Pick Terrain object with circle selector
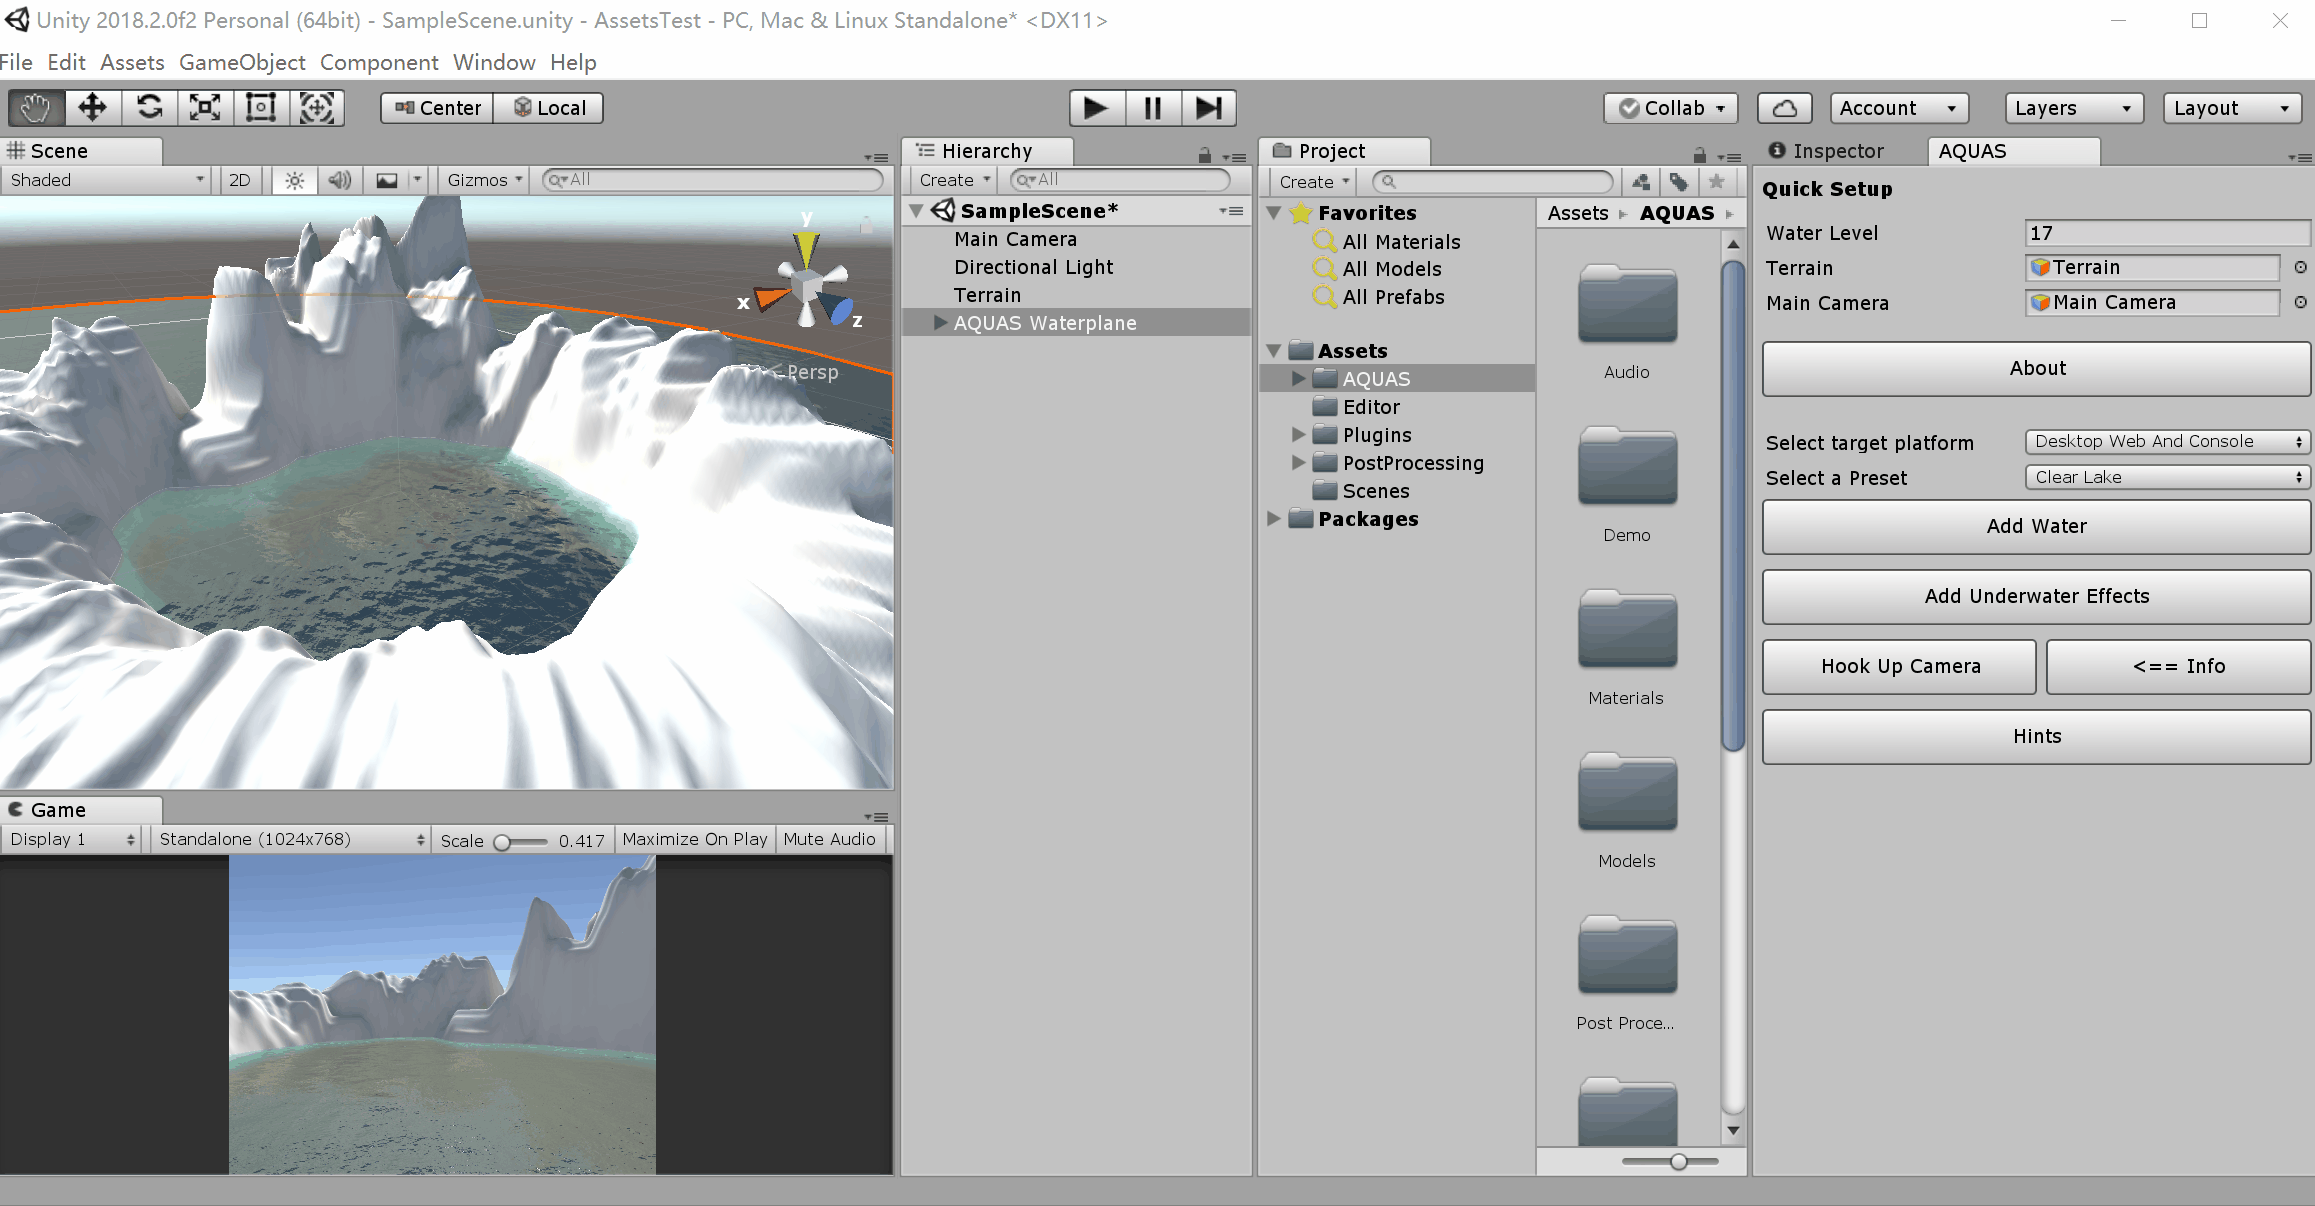 2300,267
